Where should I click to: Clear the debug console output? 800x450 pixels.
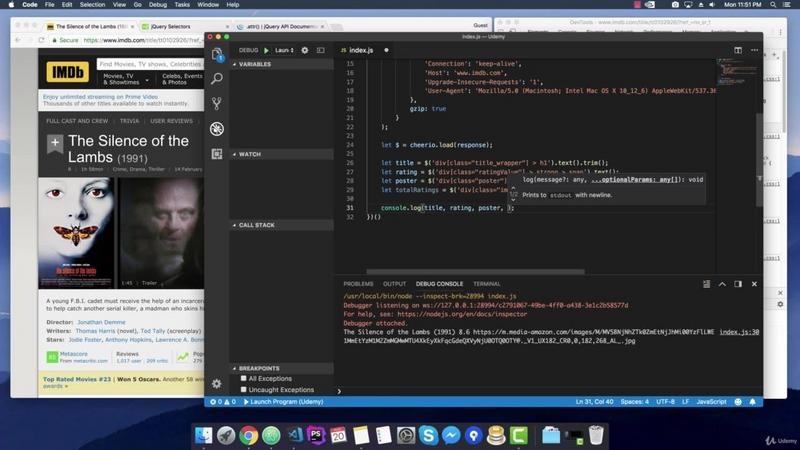706,284
